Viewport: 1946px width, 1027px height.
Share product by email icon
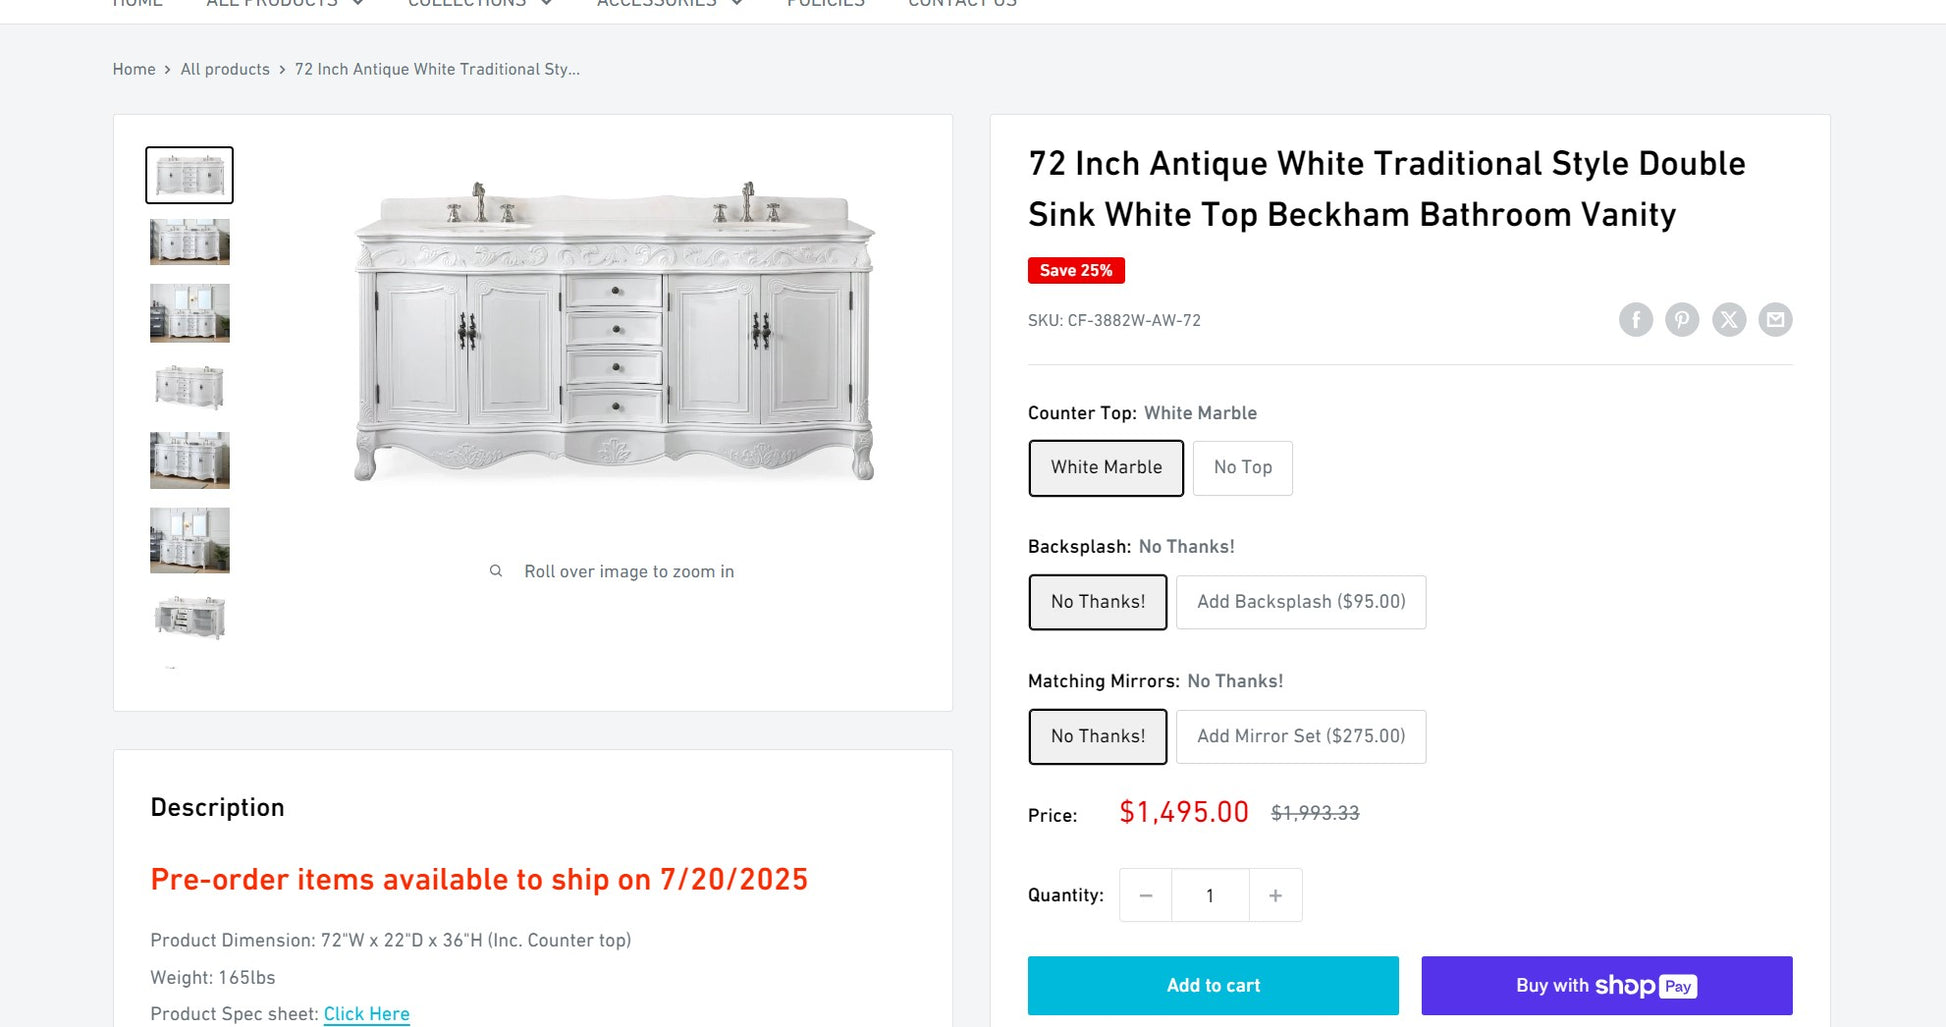tap(1775, 320)
